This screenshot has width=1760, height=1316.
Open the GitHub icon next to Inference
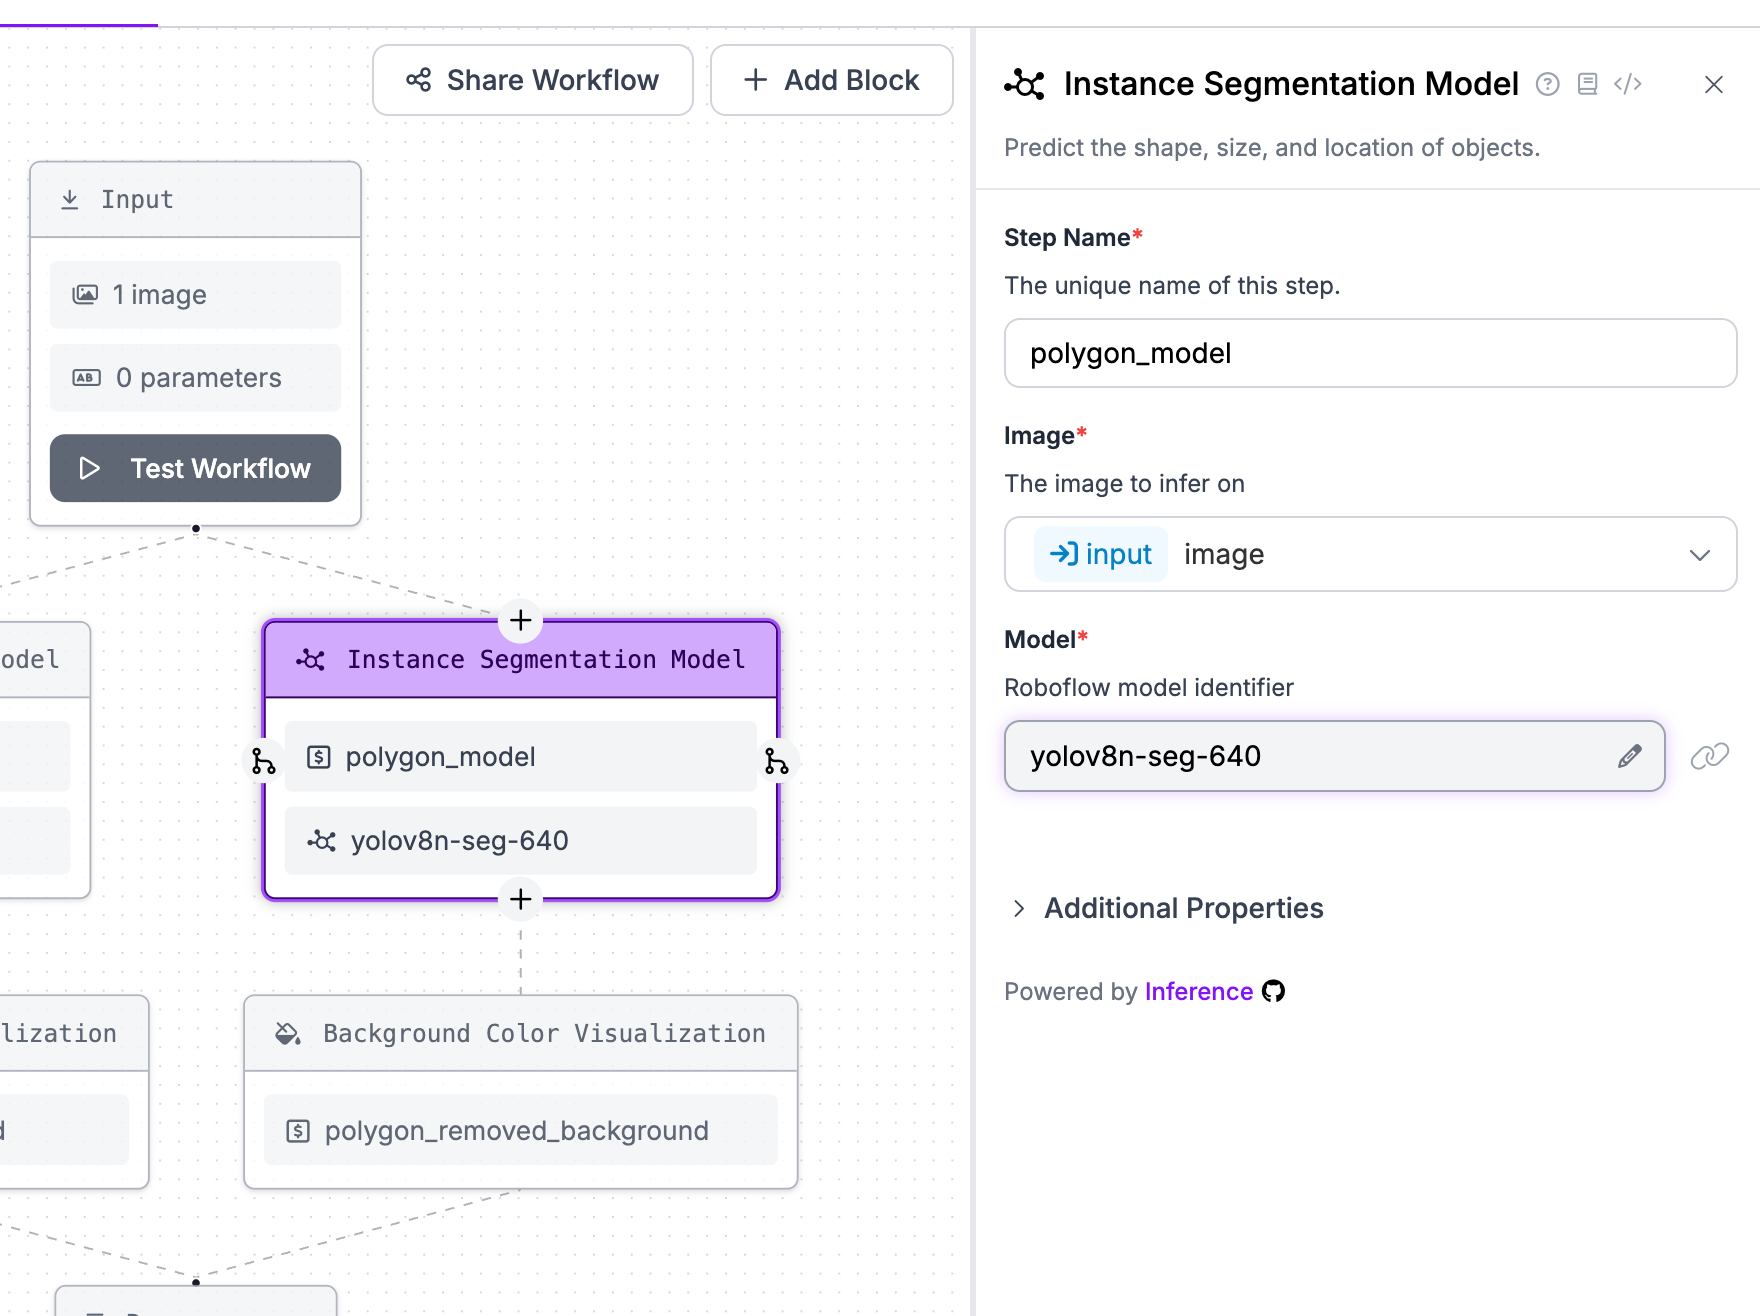click(x=1273, y=991)
